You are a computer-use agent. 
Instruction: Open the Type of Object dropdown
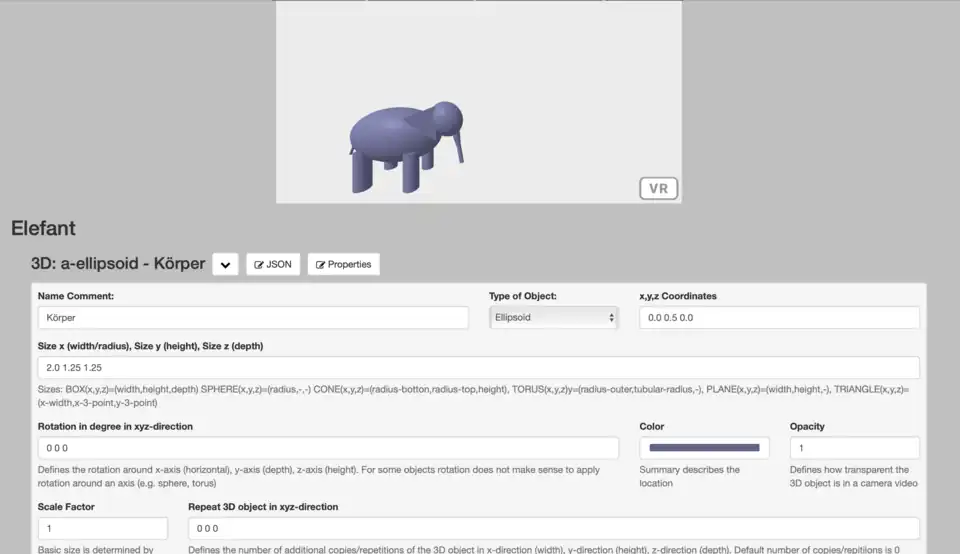[555, 317]
